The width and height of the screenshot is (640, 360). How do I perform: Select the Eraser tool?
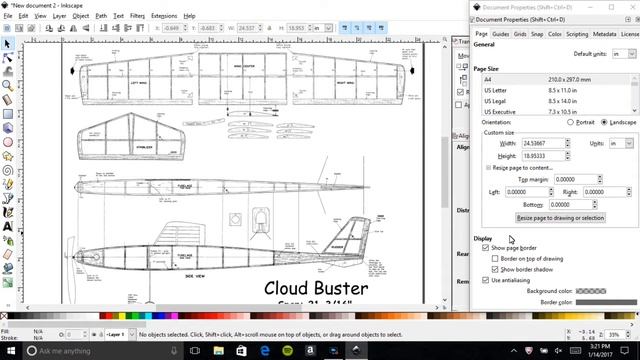click(7, 255)
